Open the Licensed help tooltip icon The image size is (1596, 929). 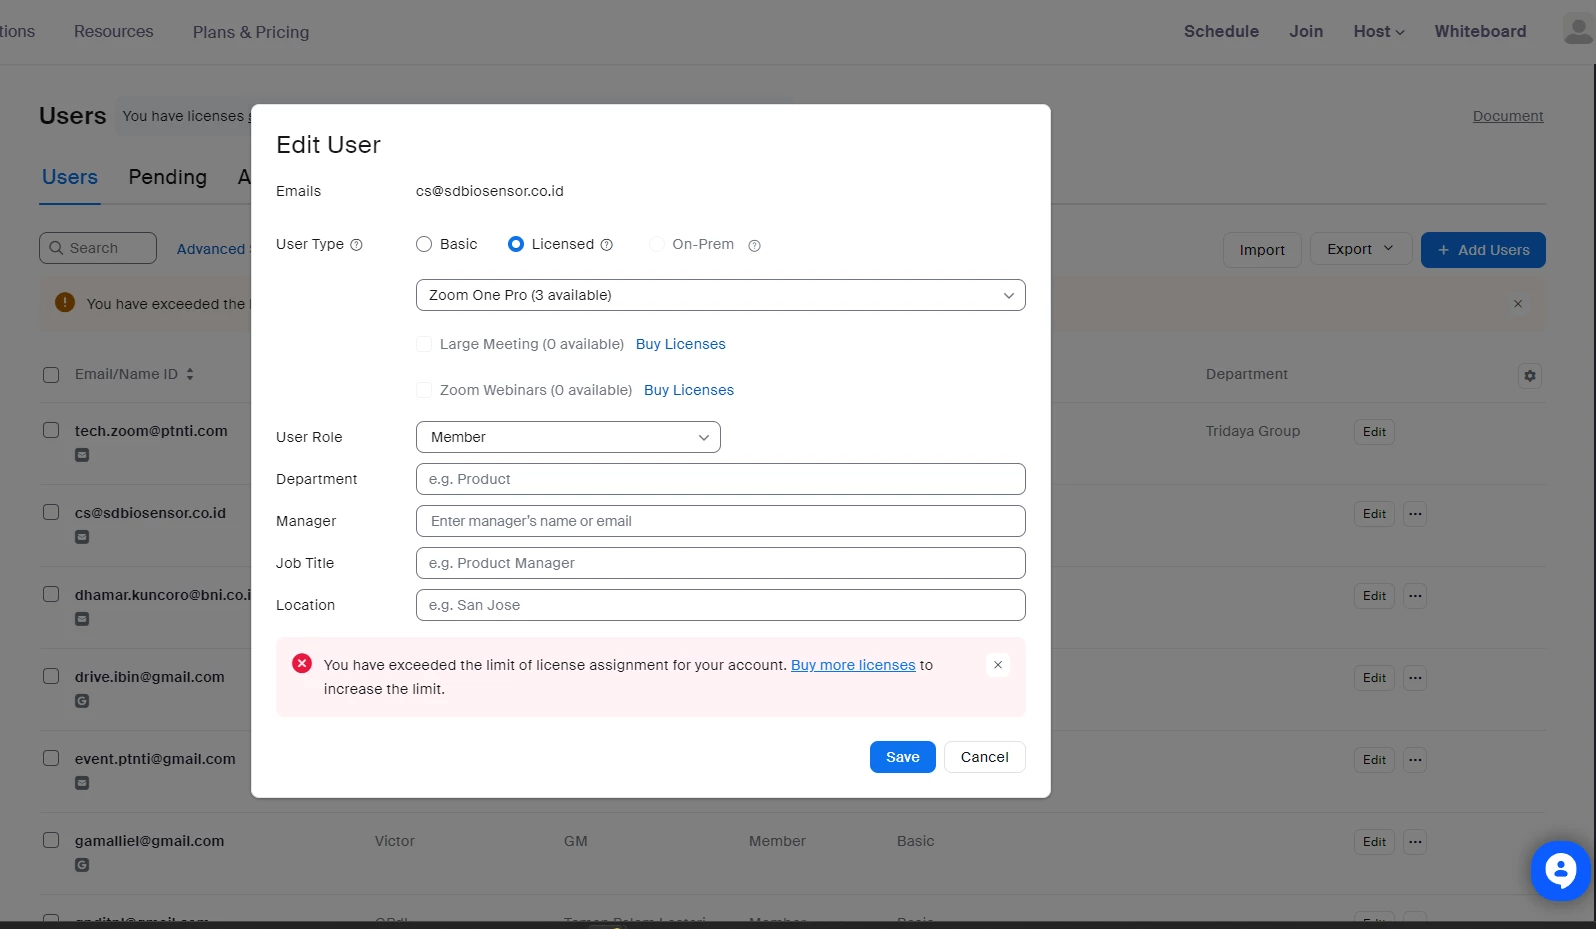[606, 245]
